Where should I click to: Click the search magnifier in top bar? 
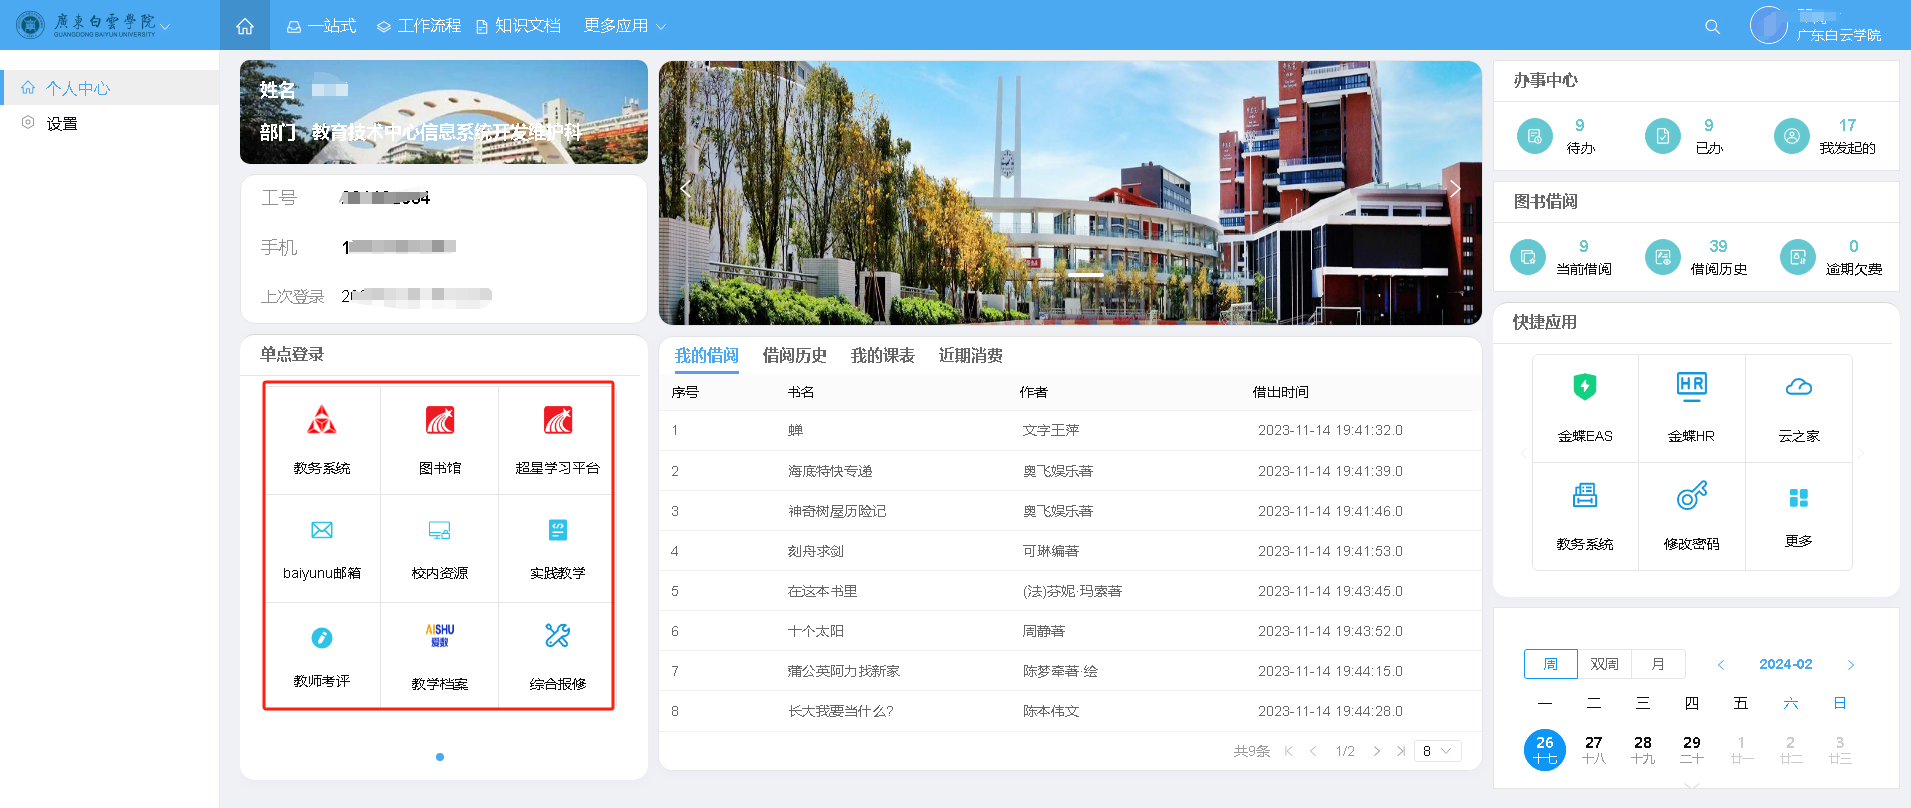point(1712,27)
